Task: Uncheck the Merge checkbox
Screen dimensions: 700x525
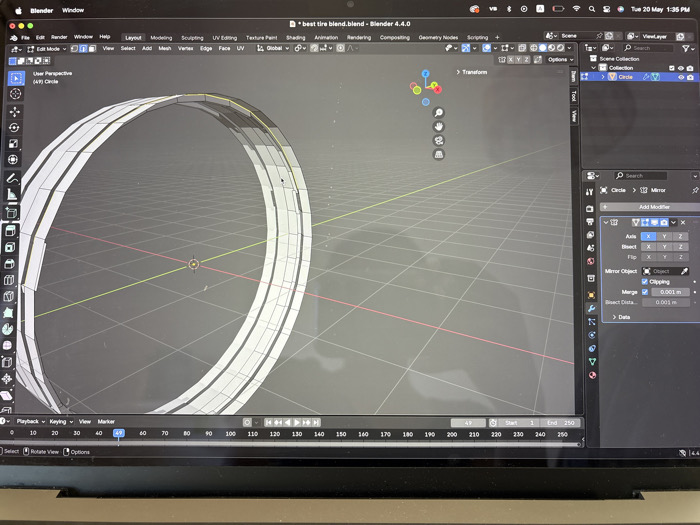Action: point(645,292)
